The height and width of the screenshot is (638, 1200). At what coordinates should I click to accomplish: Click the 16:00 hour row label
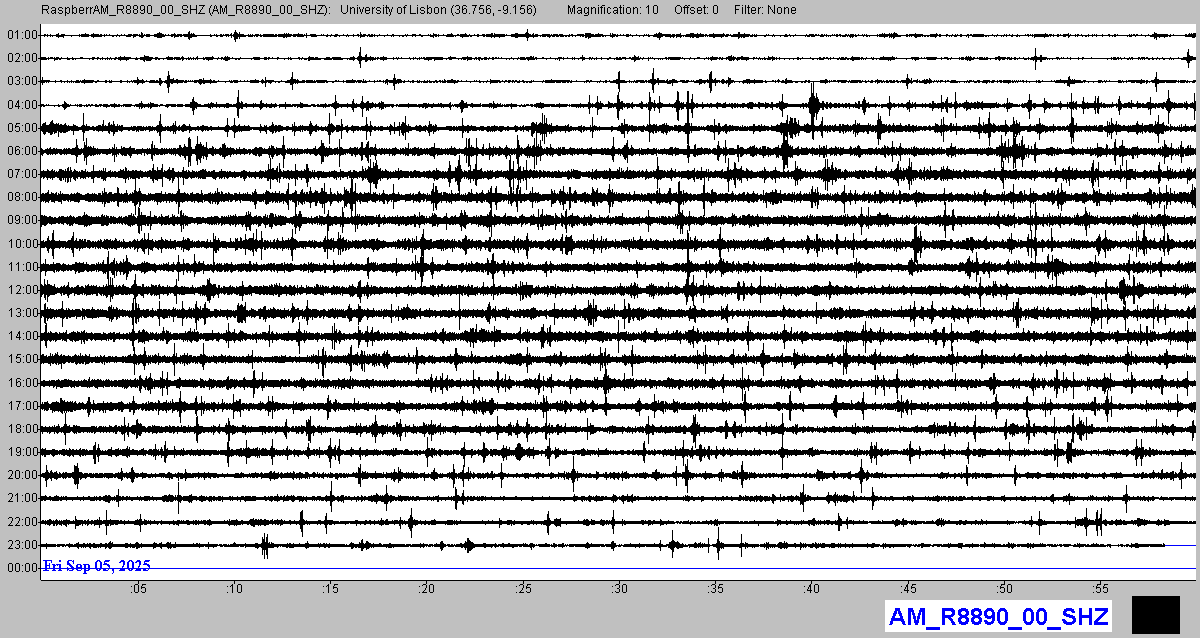(x=22, y=383)
